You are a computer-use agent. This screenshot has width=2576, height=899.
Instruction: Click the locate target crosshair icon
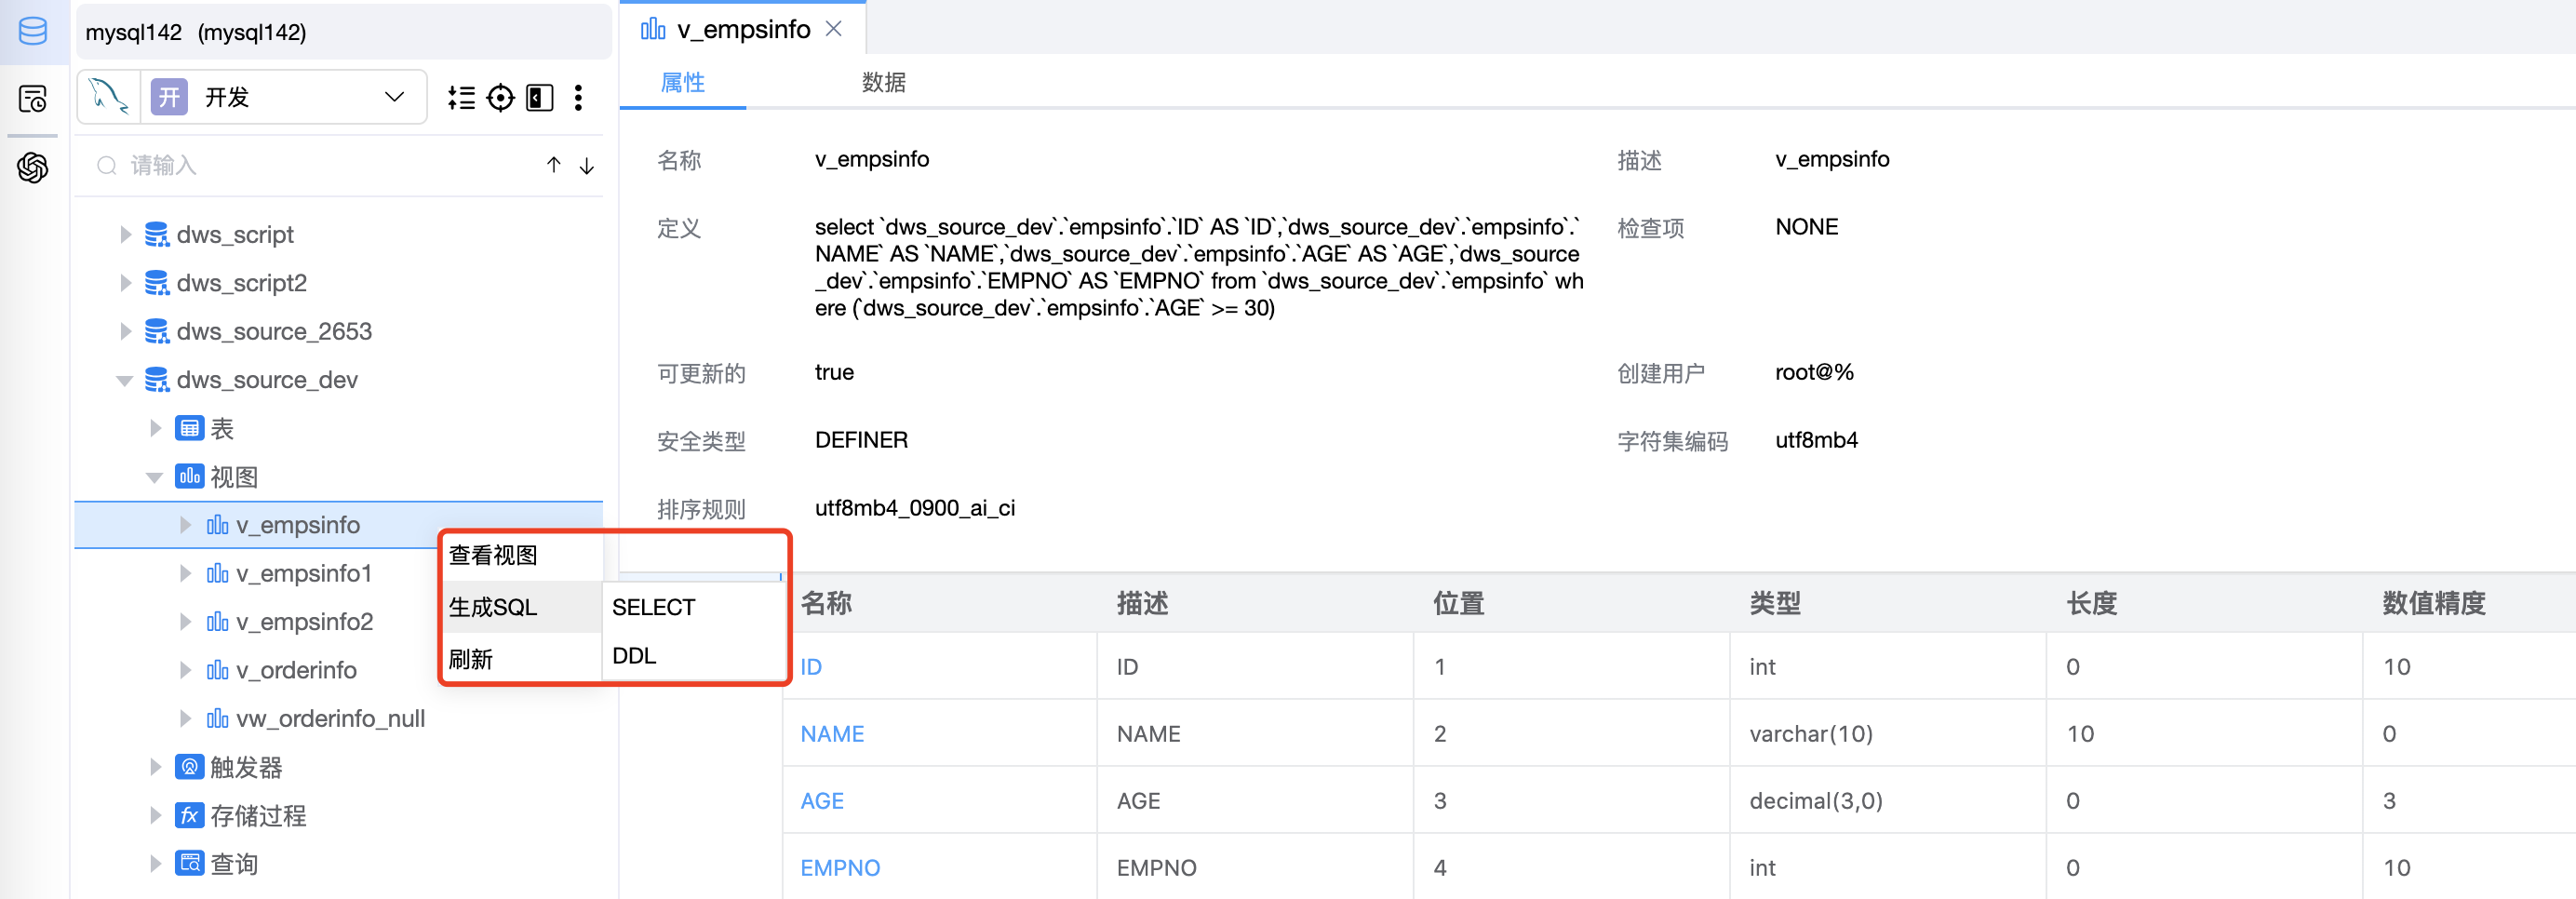tap(500, 98)
